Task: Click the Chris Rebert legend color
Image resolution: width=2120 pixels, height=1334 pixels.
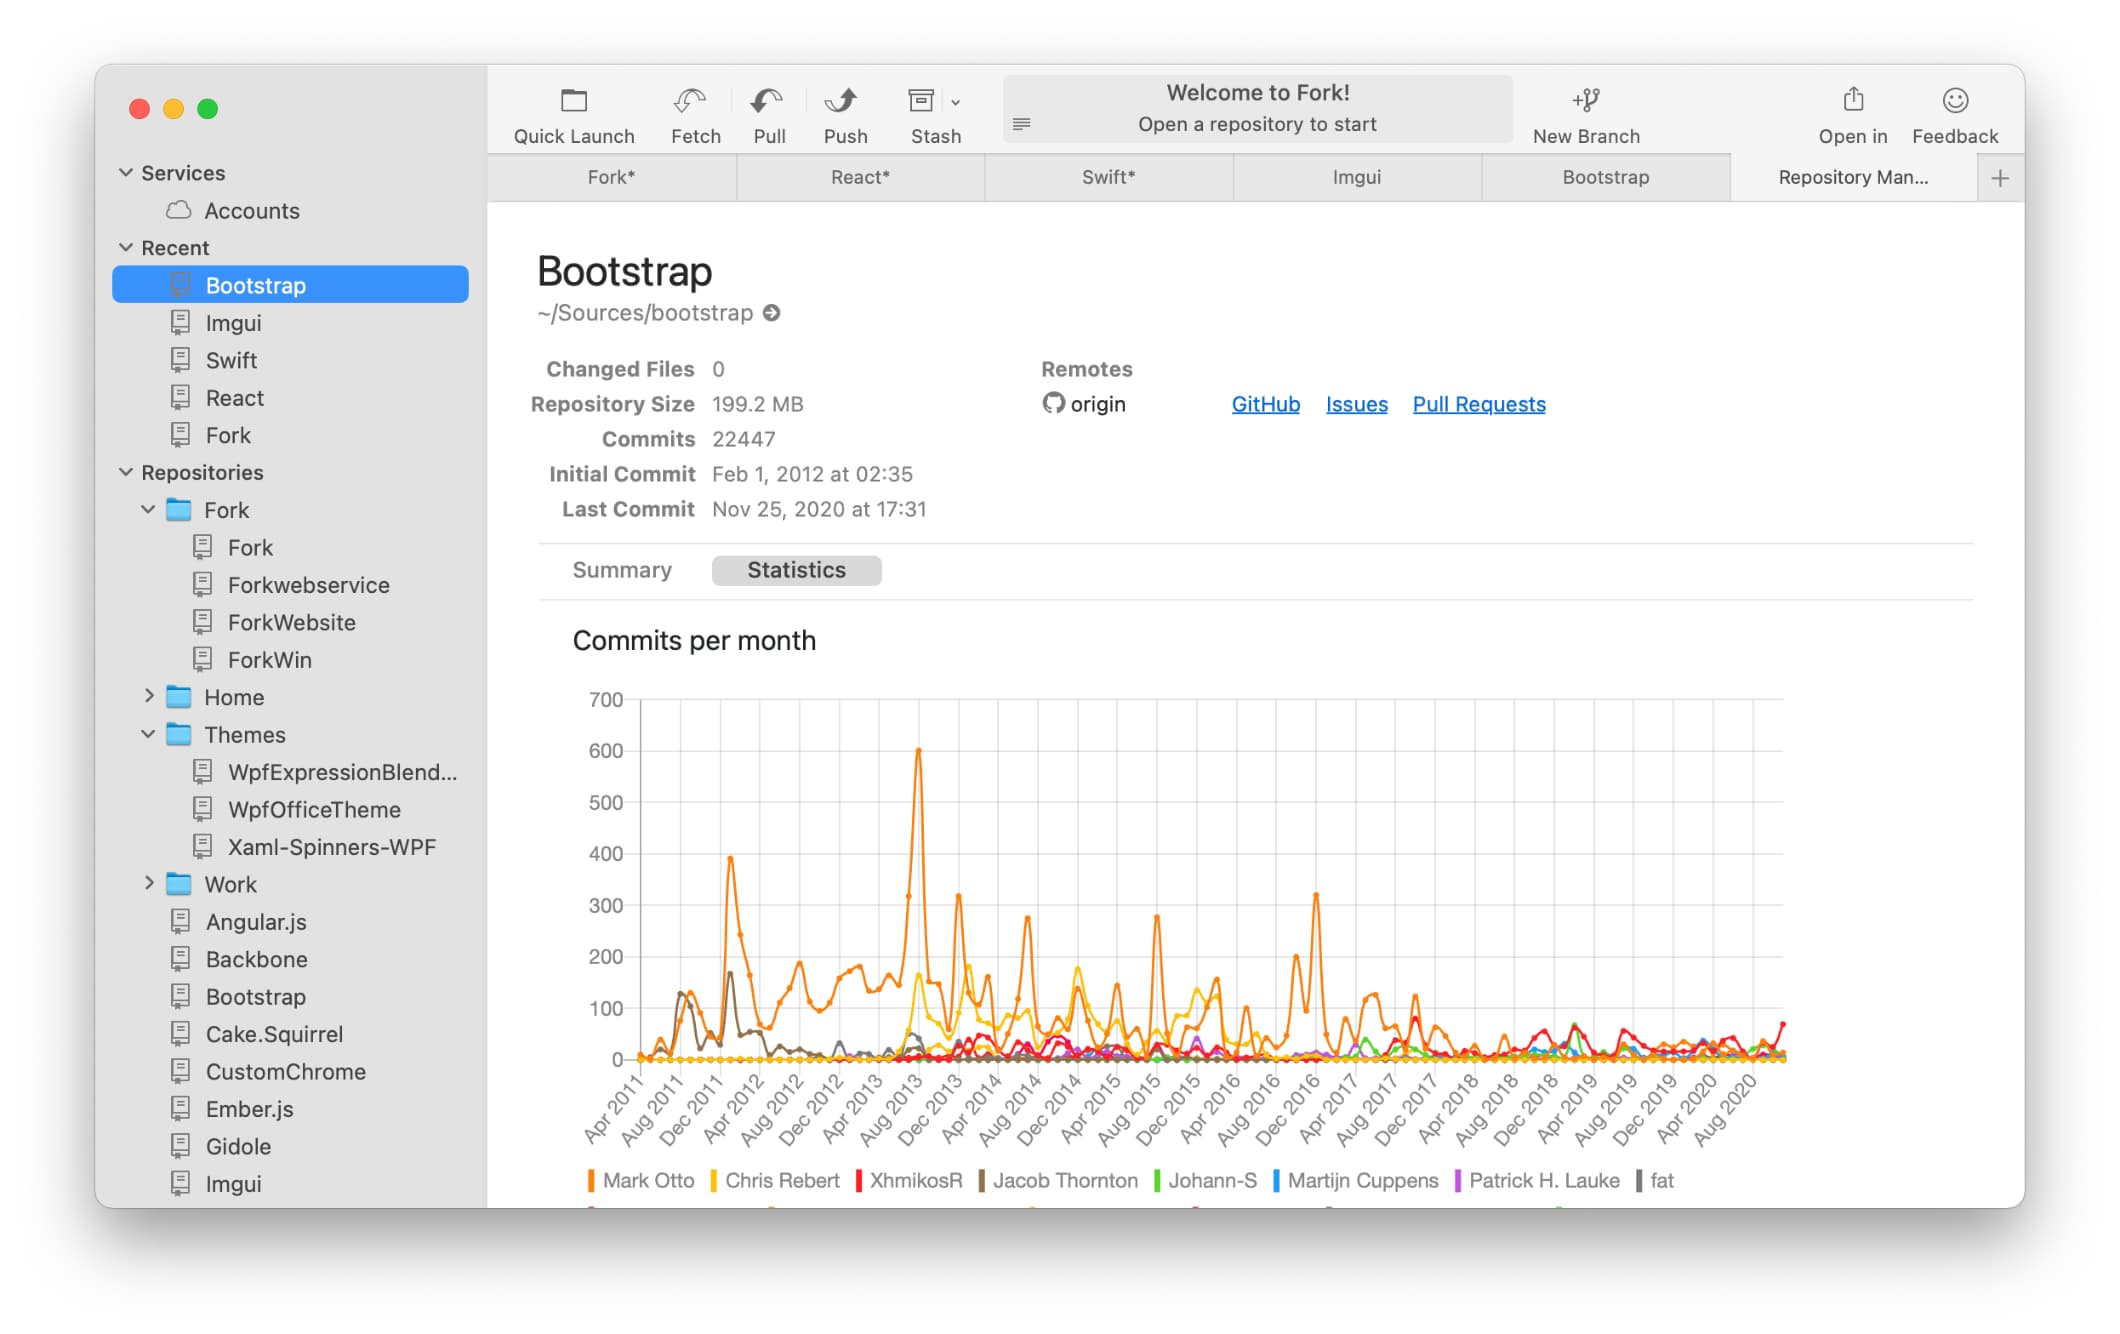Action: 713,1181
